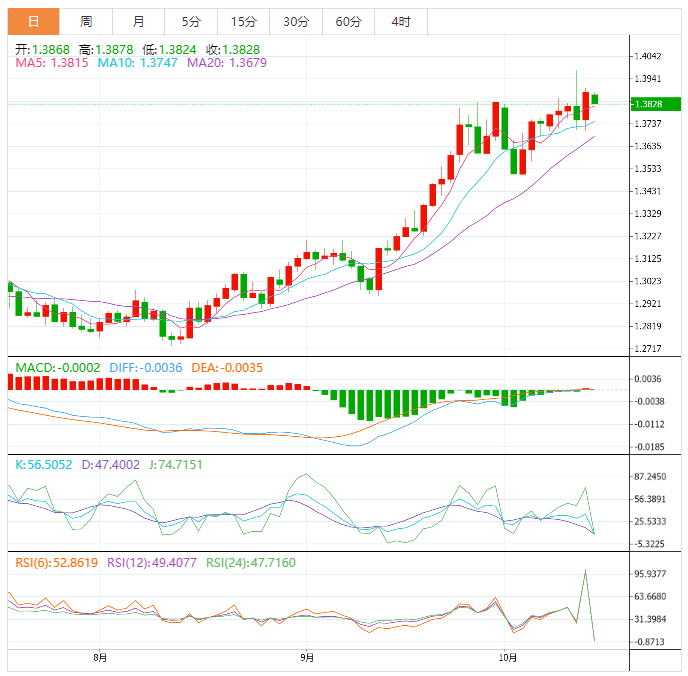The width and height of the screenshot is (688, 676).
Task: Click the RSI(12):49.4077 label
Action: pos(152,562)
